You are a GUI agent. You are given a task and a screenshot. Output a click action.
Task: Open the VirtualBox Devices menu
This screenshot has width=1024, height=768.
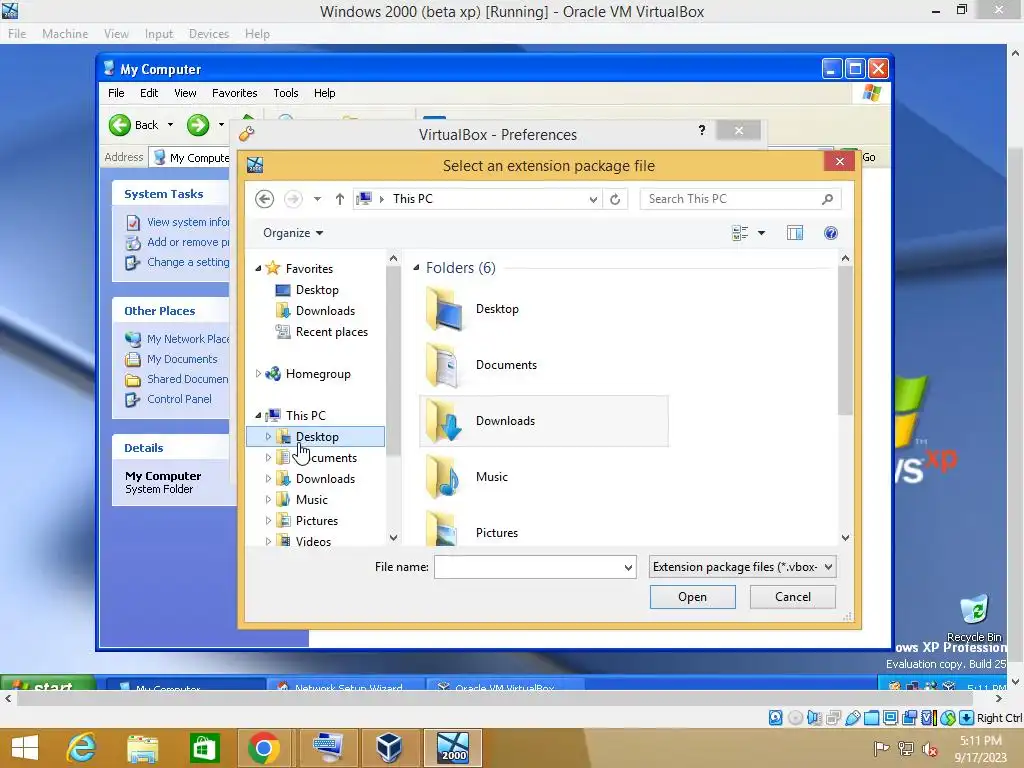pyautogui.click(x=209, y=34)
